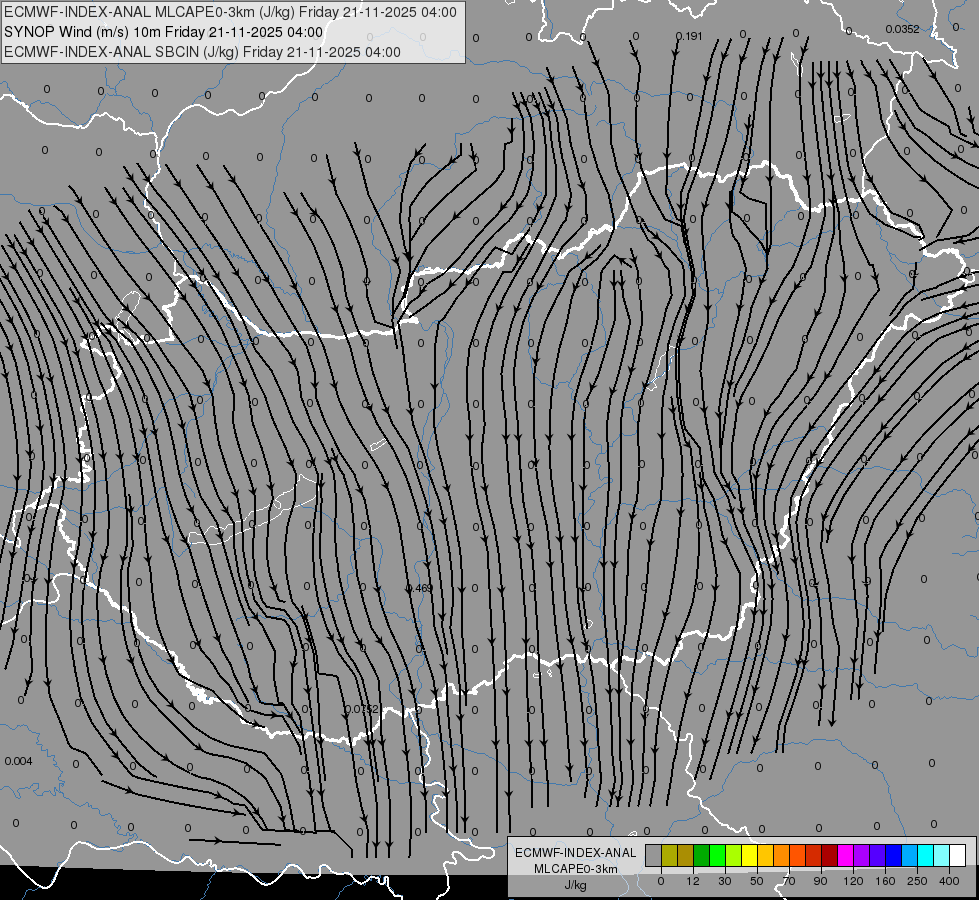979x900 pixels.
Task: Pick the white legend swatch
Action: coord(957,855)
